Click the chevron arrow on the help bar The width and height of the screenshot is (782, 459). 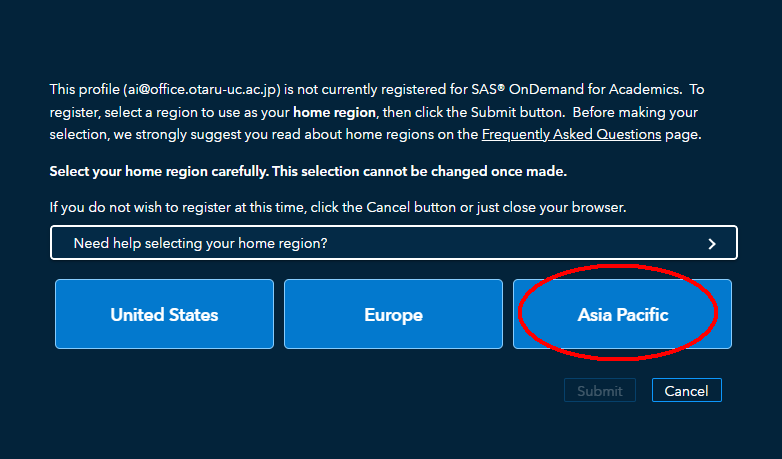[712, 243]
